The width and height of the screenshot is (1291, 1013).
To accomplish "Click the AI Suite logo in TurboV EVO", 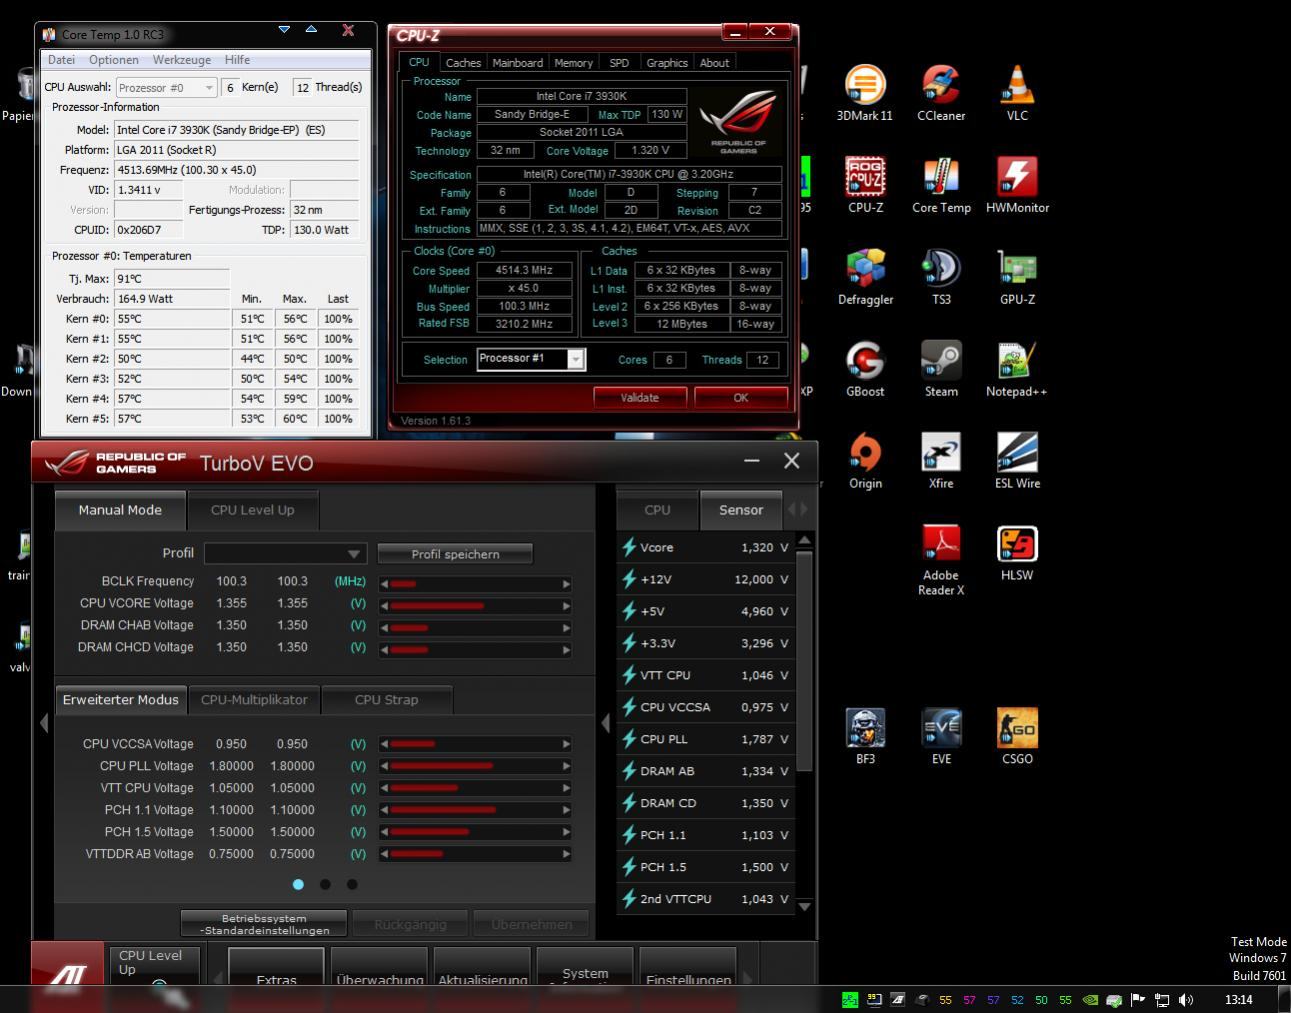I will pyautogui.click(x=68, y=964).
